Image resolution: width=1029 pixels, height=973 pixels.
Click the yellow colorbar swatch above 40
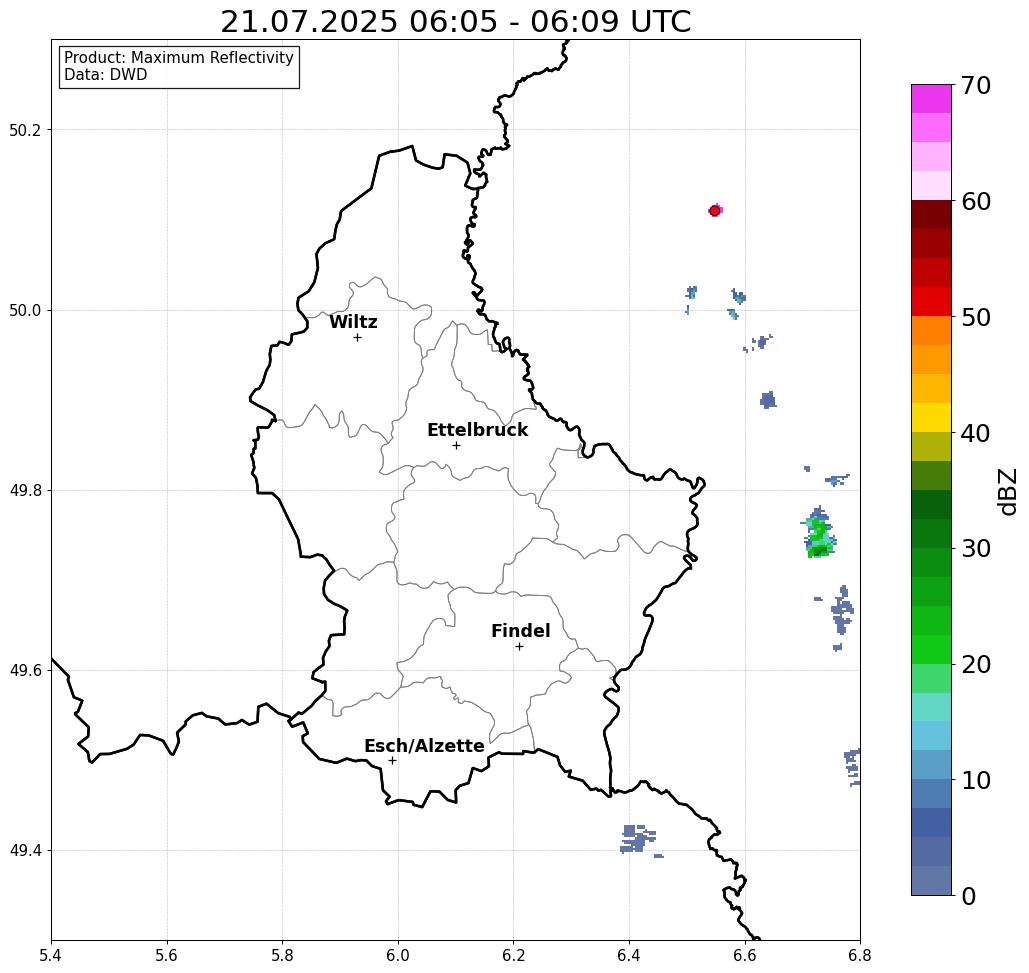(931, 417)
